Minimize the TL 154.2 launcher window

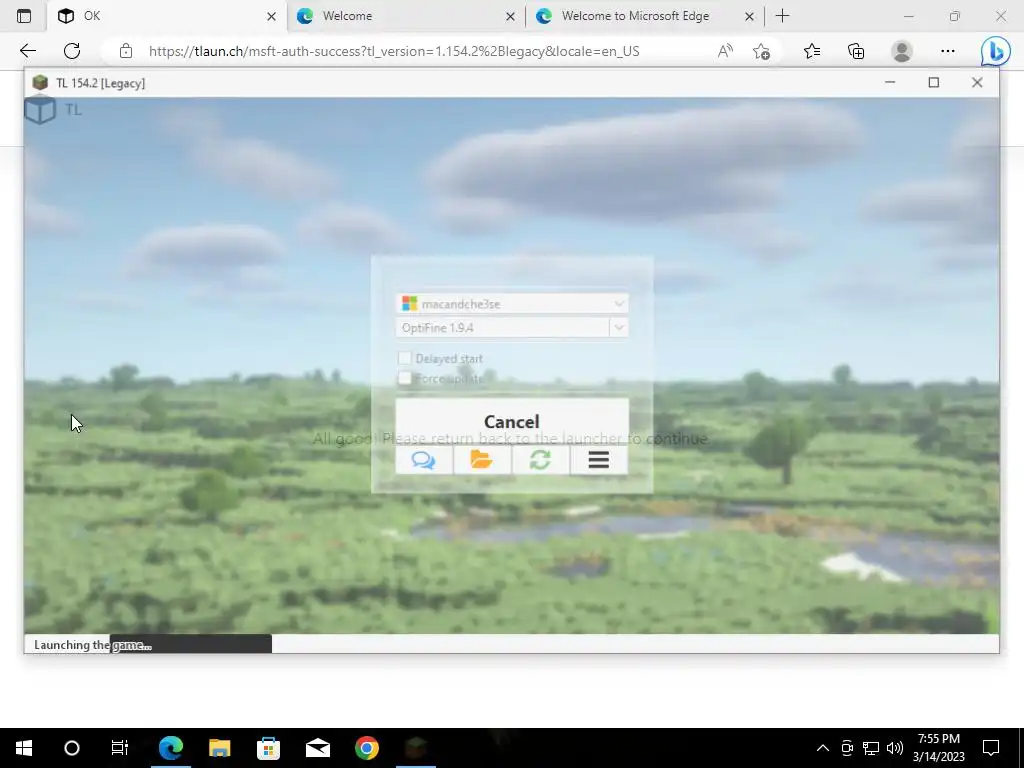pos(890,82)
